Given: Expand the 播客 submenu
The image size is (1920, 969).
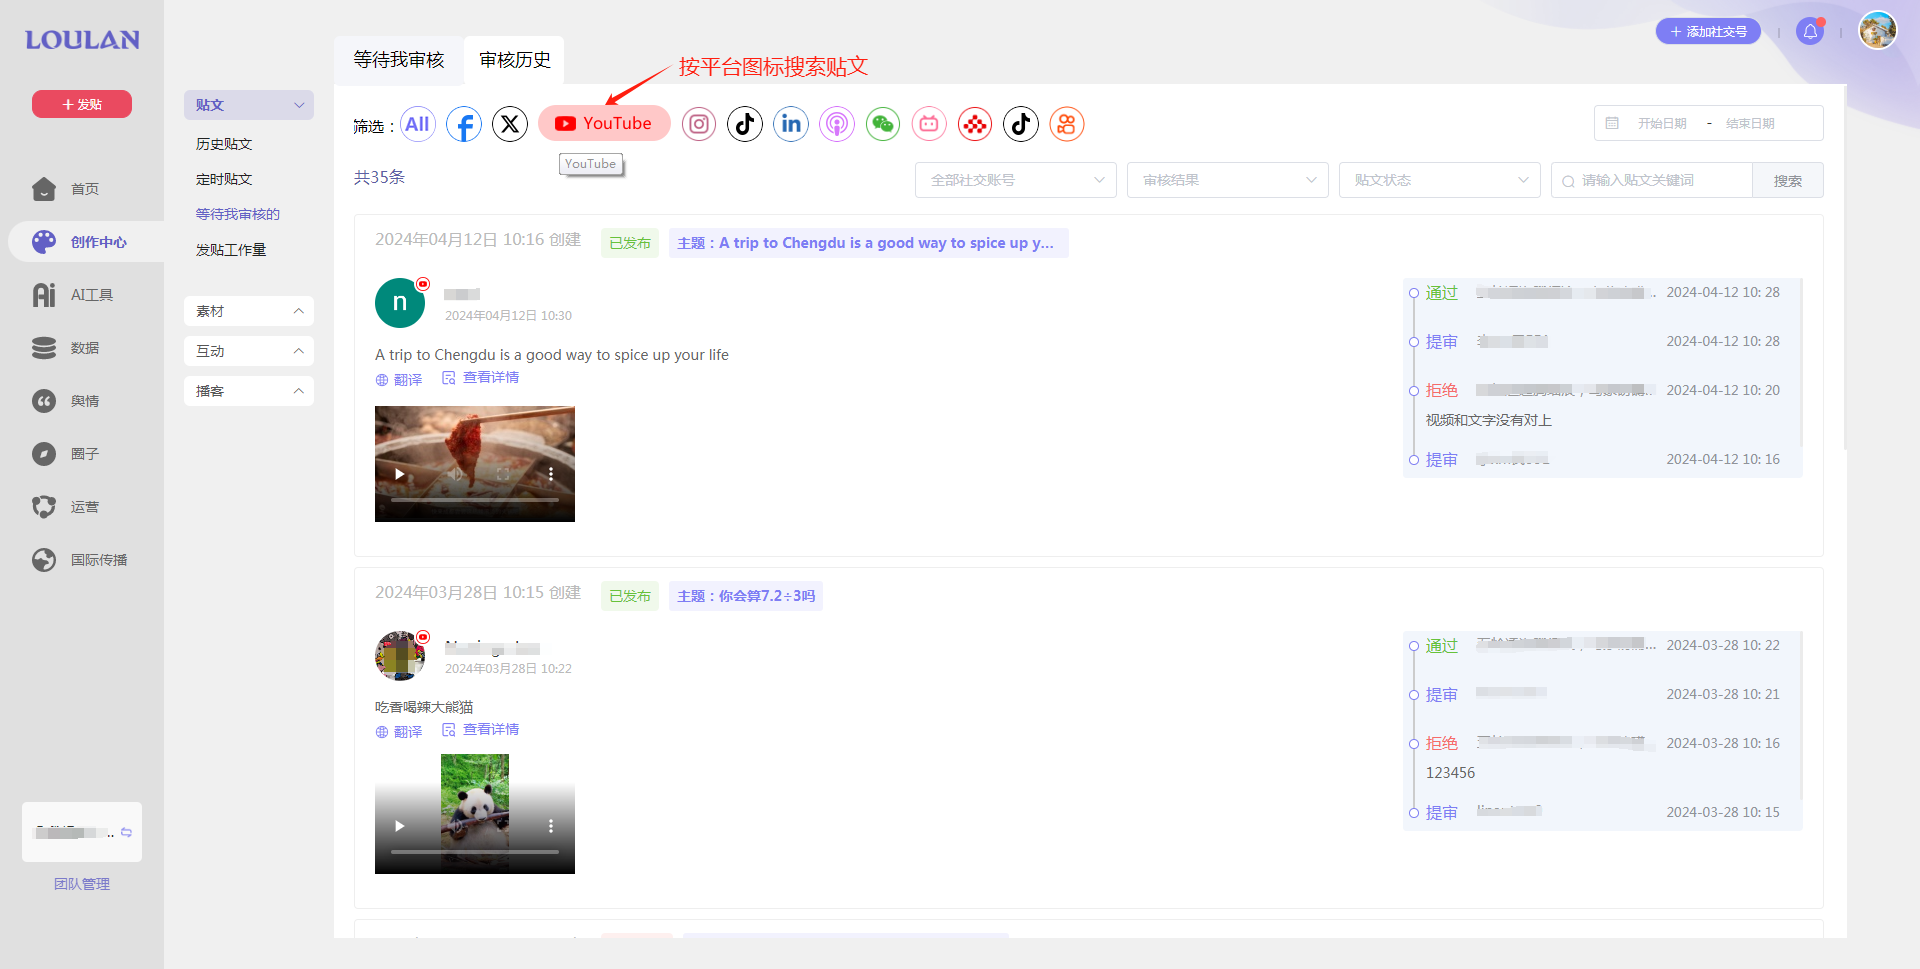Looking at the screenshot, I should 249,391.
